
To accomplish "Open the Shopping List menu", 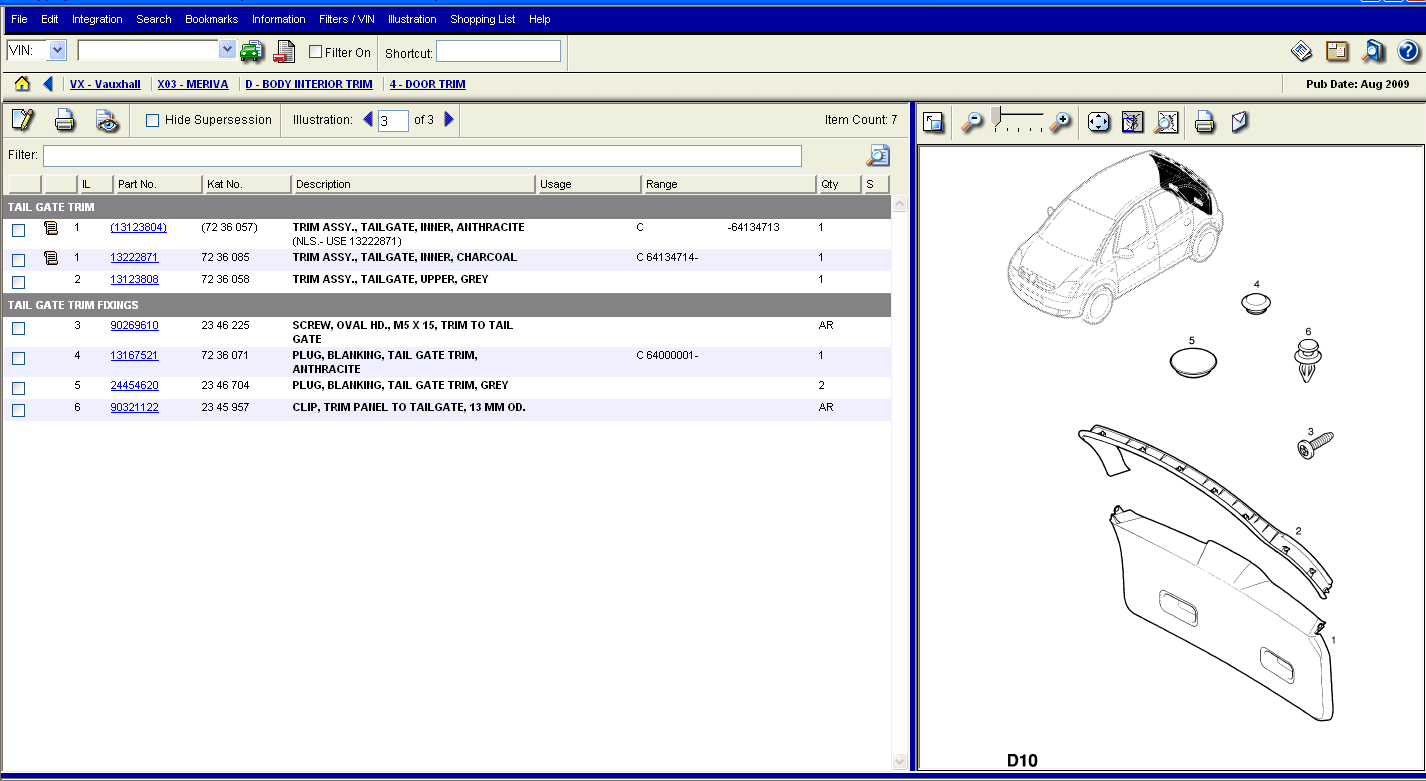I will (x=482, y=19).
